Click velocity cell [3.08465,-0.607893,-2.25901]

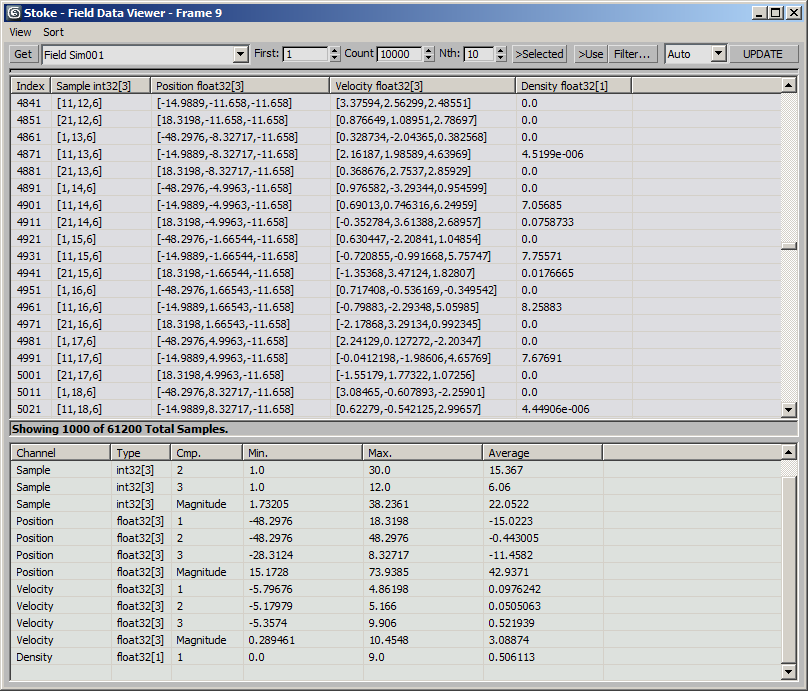click(410, 392)
